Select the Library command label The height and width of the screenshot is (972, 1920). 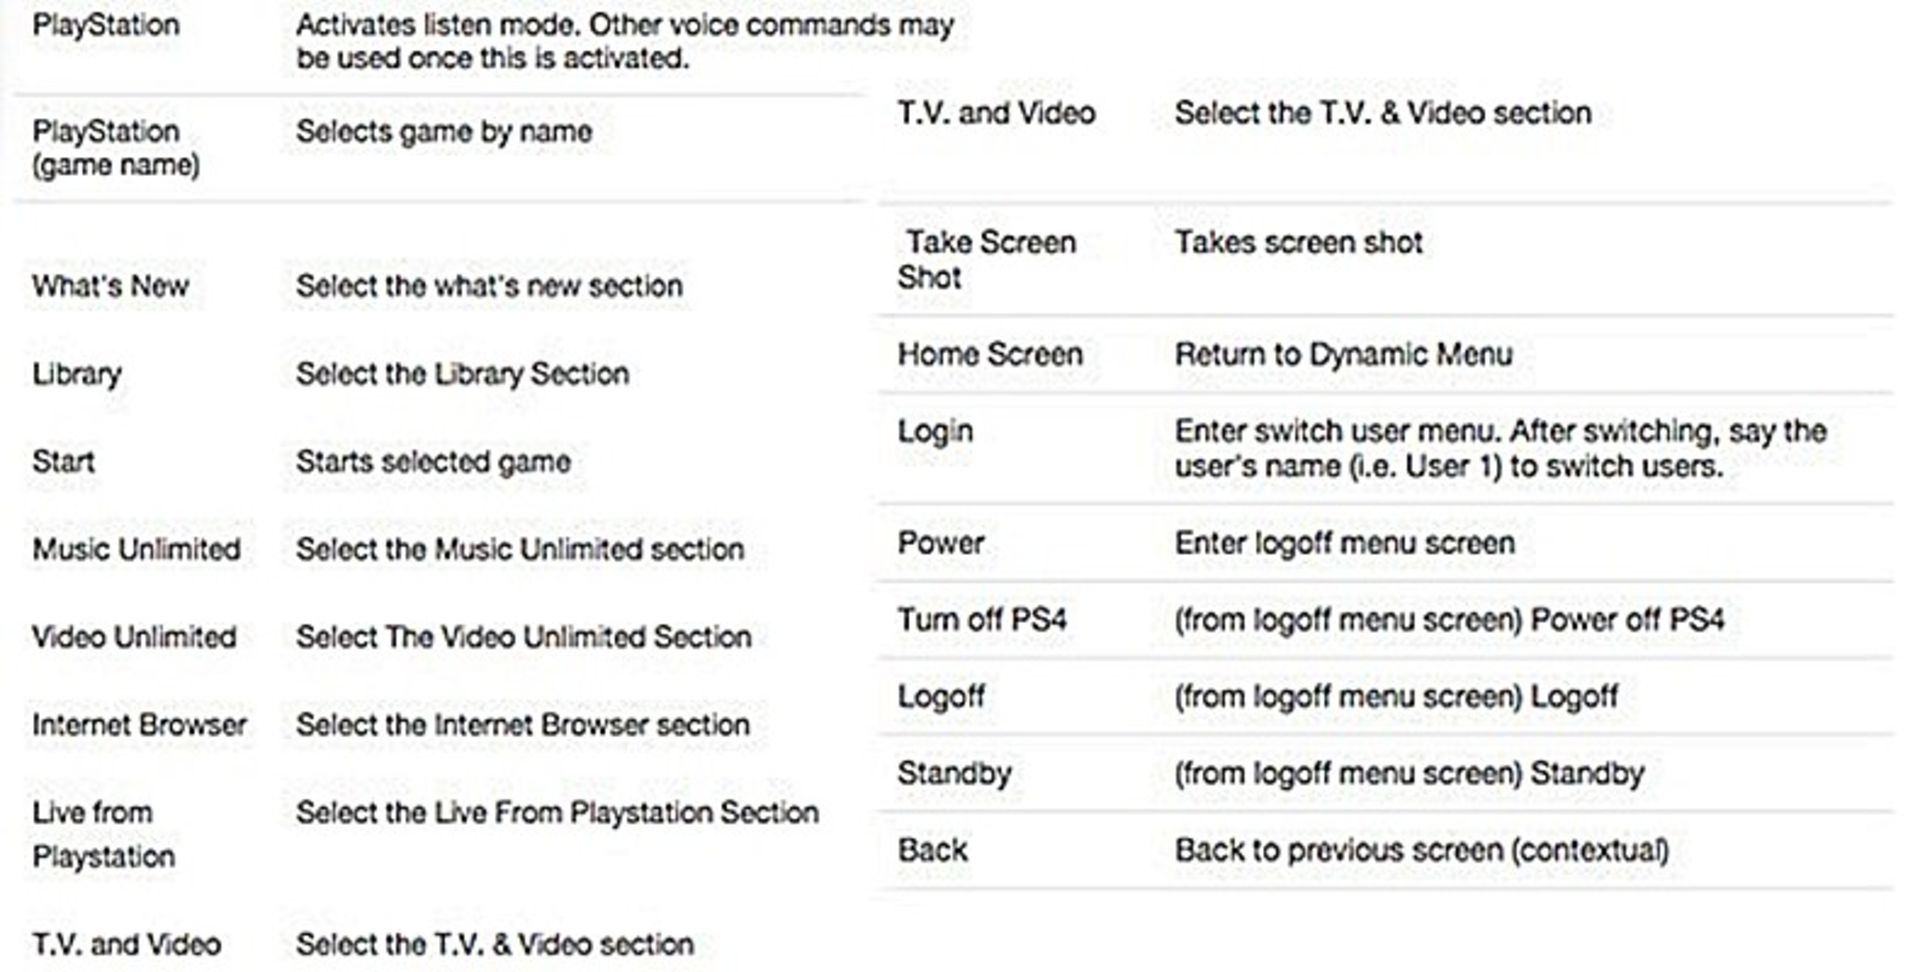click(x=77, y=374)
